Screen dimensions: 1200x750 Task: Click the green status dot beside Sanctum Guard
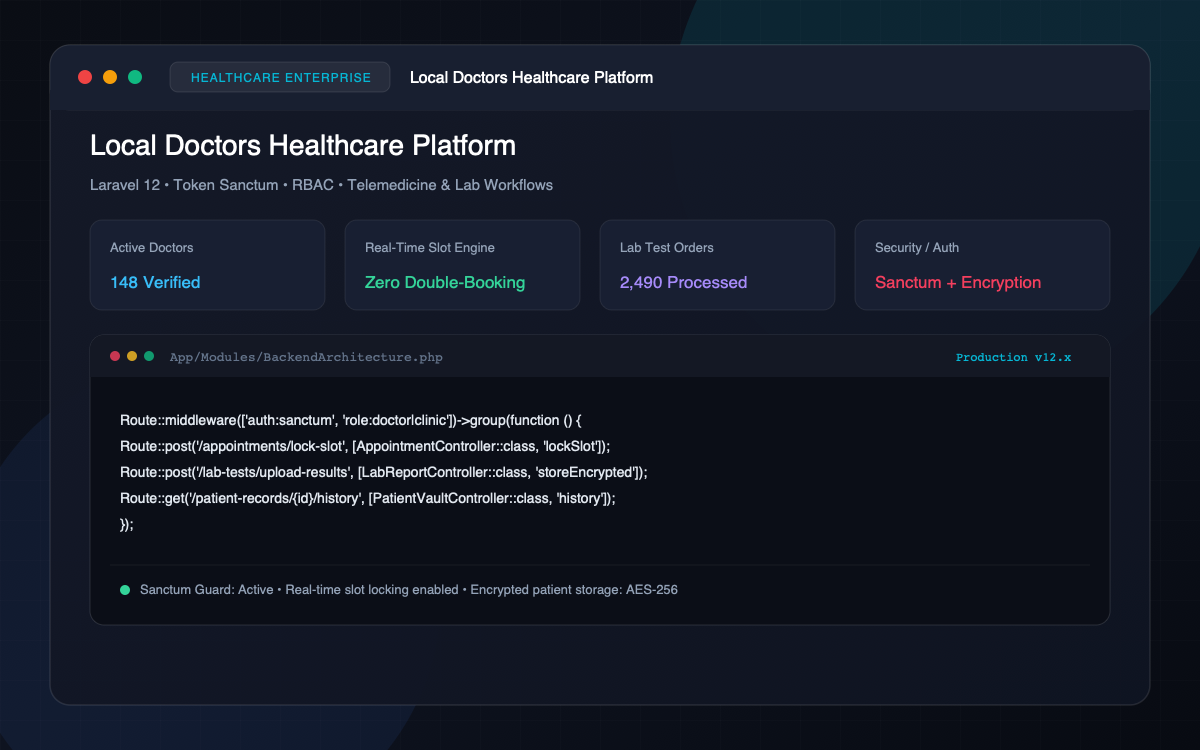click(x=125, y=590)
